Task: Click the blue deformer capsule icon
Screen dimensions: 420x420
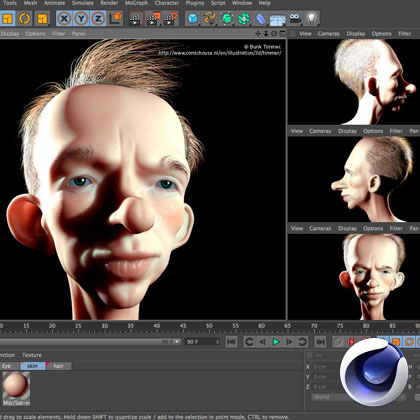Action: 261,18
